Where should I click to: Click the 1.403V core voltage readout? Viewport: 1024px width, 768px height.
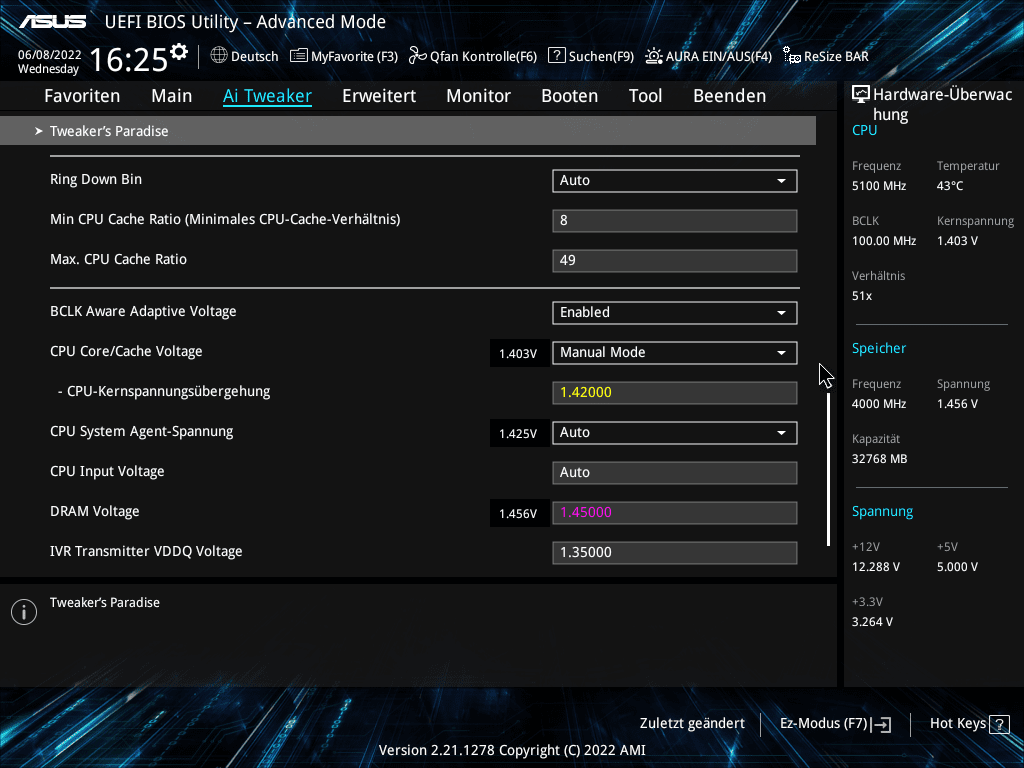[x=518, y=353]
